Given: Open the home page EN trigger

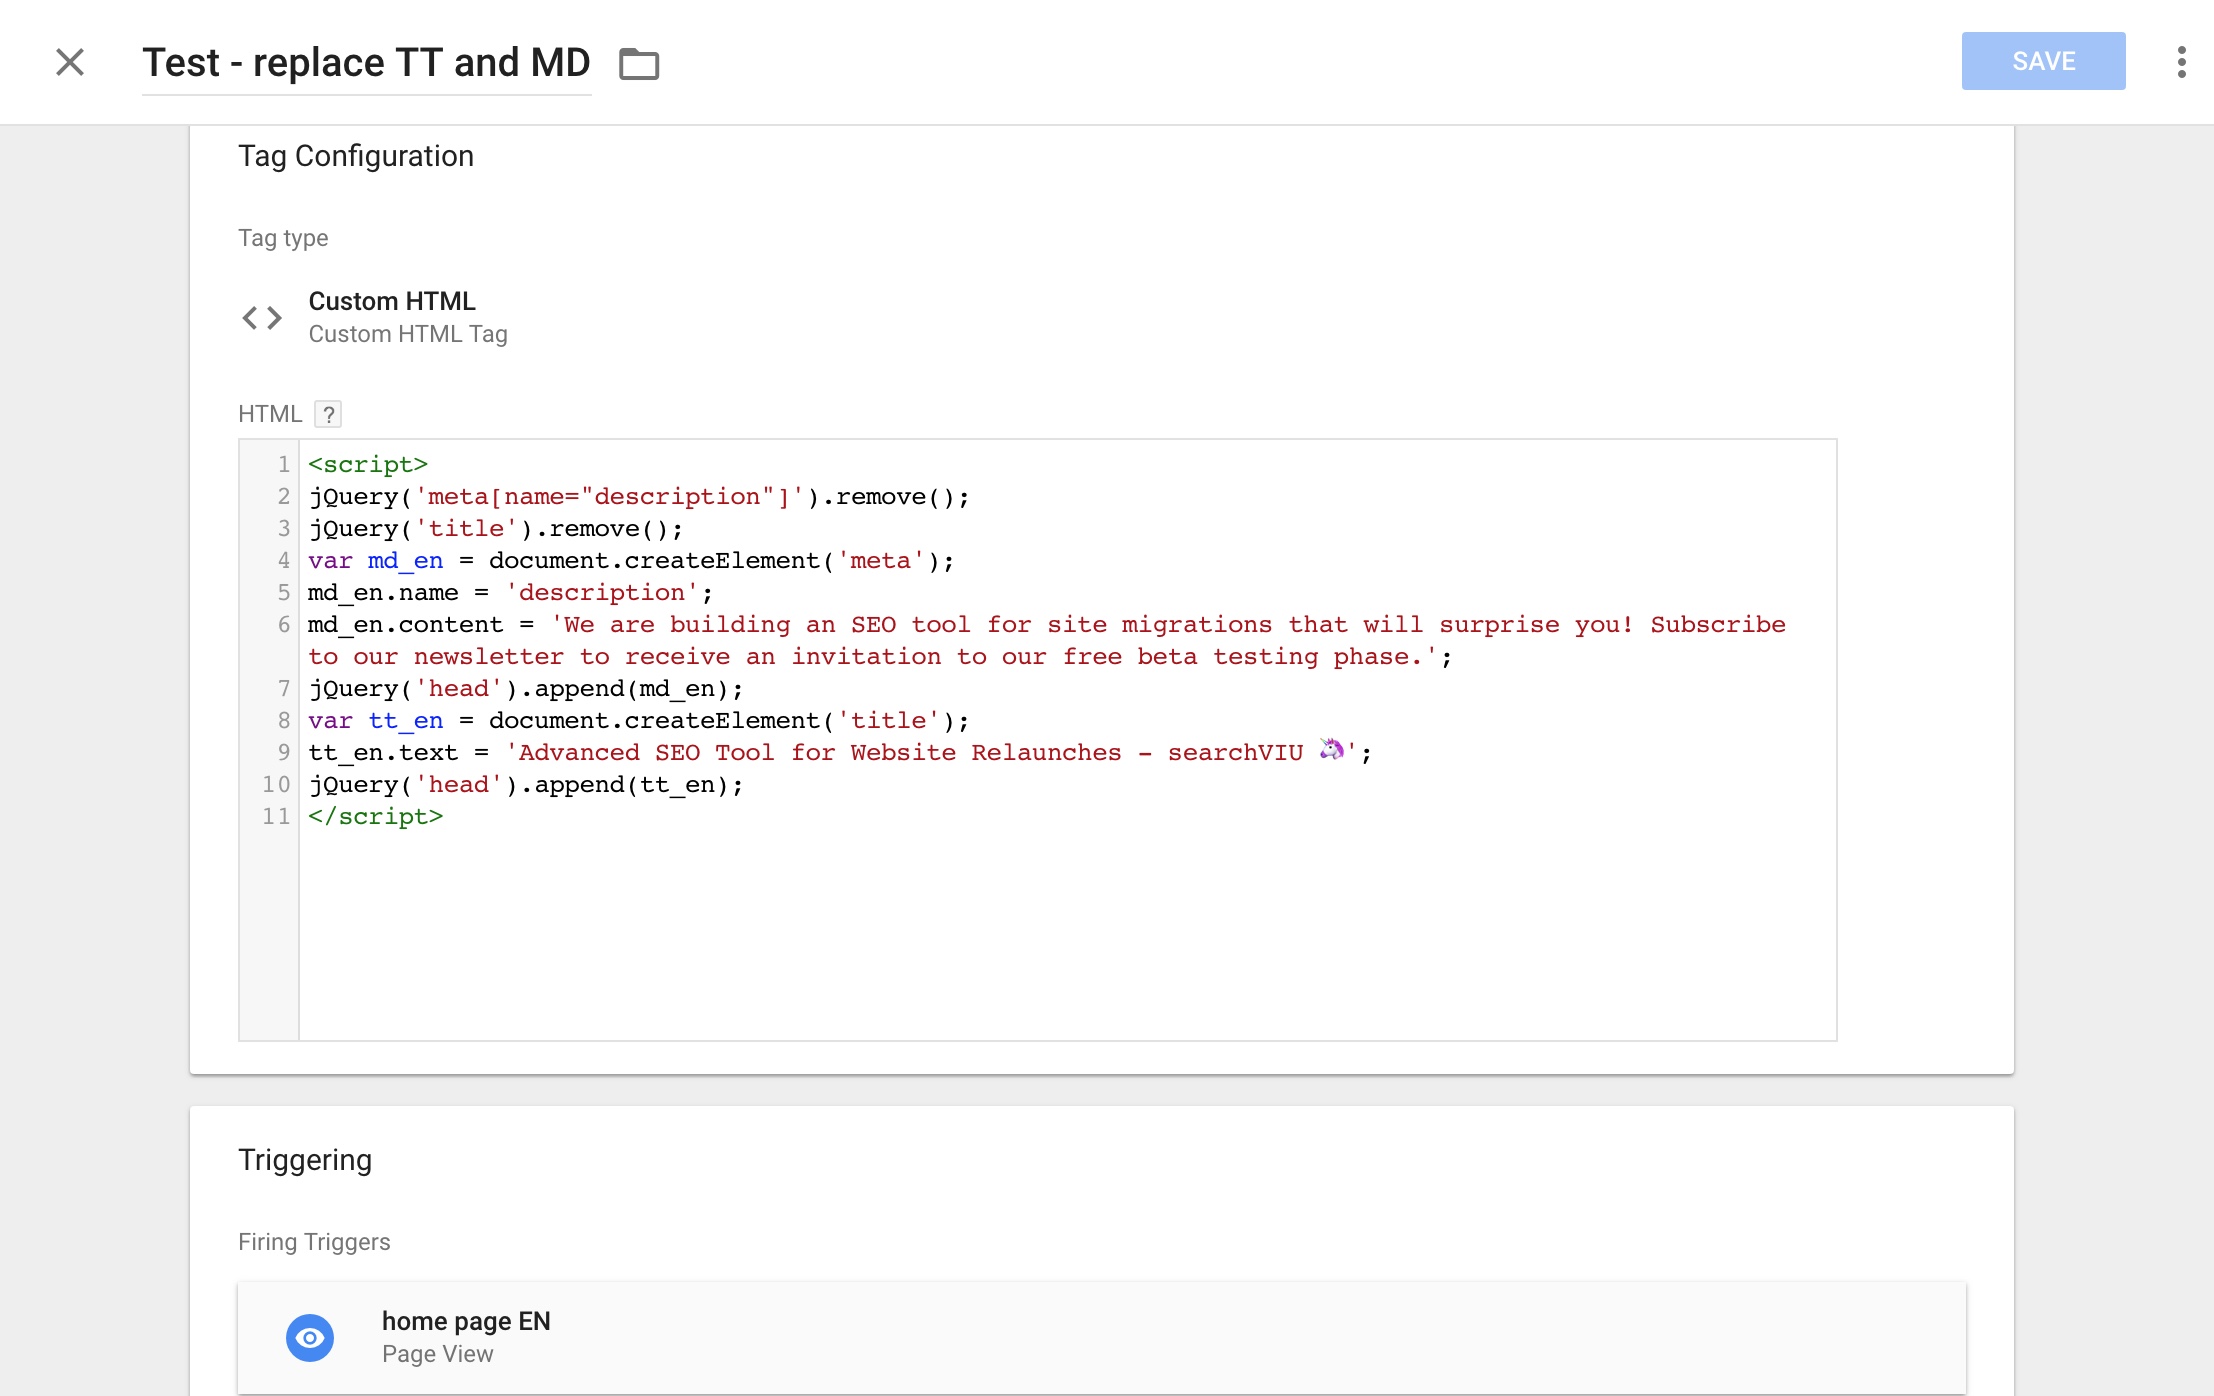Looking at the screenshot, I should (x=465, y=1320).
